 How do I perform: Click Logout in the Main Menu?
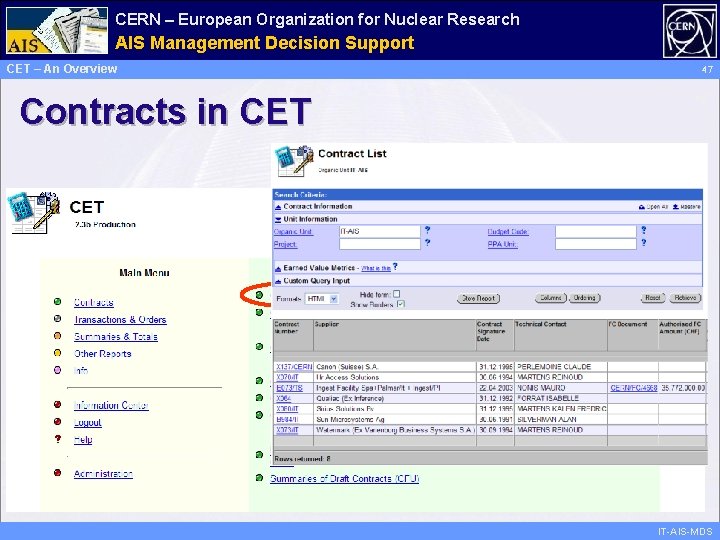point(88,422)
